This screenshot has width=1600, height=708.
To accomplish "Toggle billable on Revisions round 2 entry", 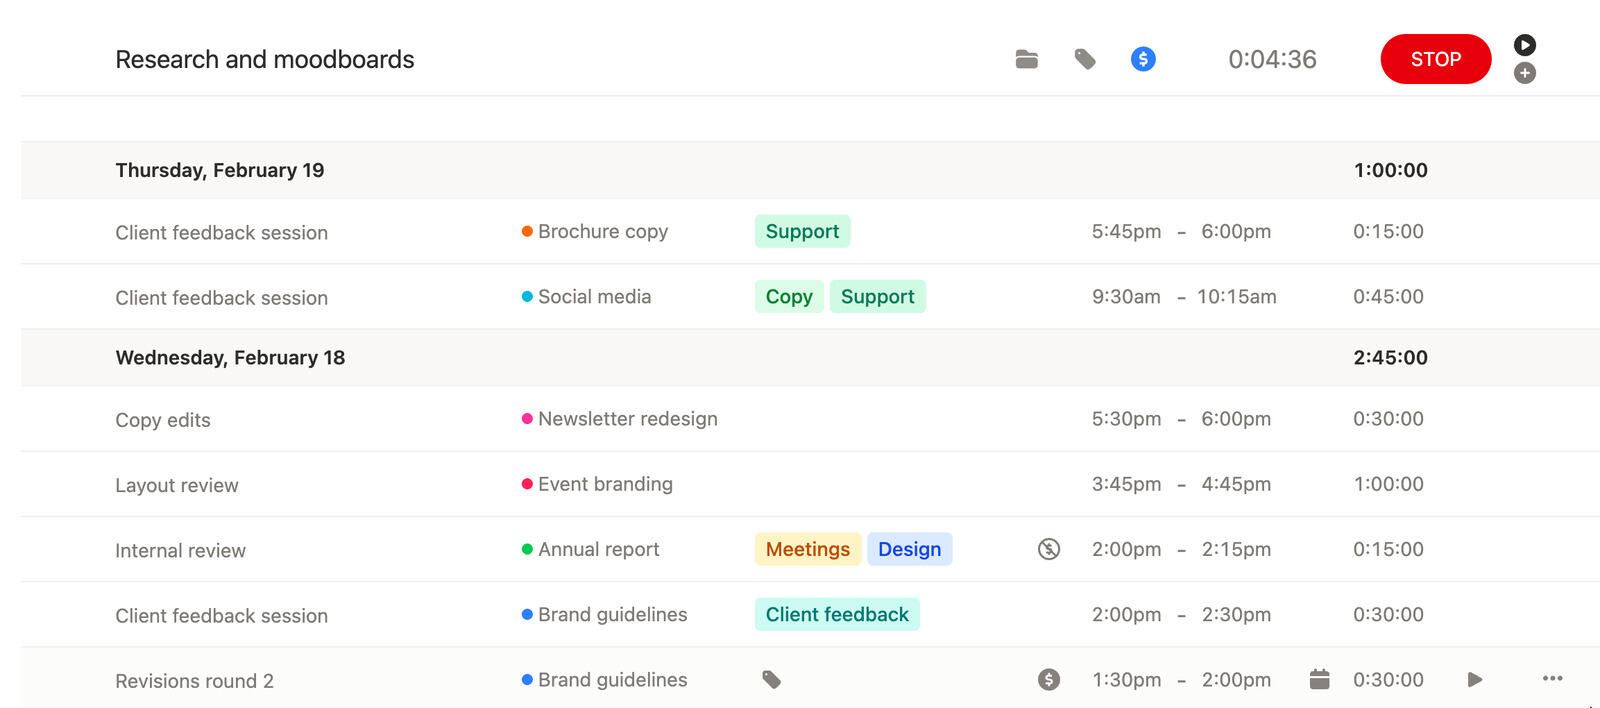I will [x=1048, y=680].
